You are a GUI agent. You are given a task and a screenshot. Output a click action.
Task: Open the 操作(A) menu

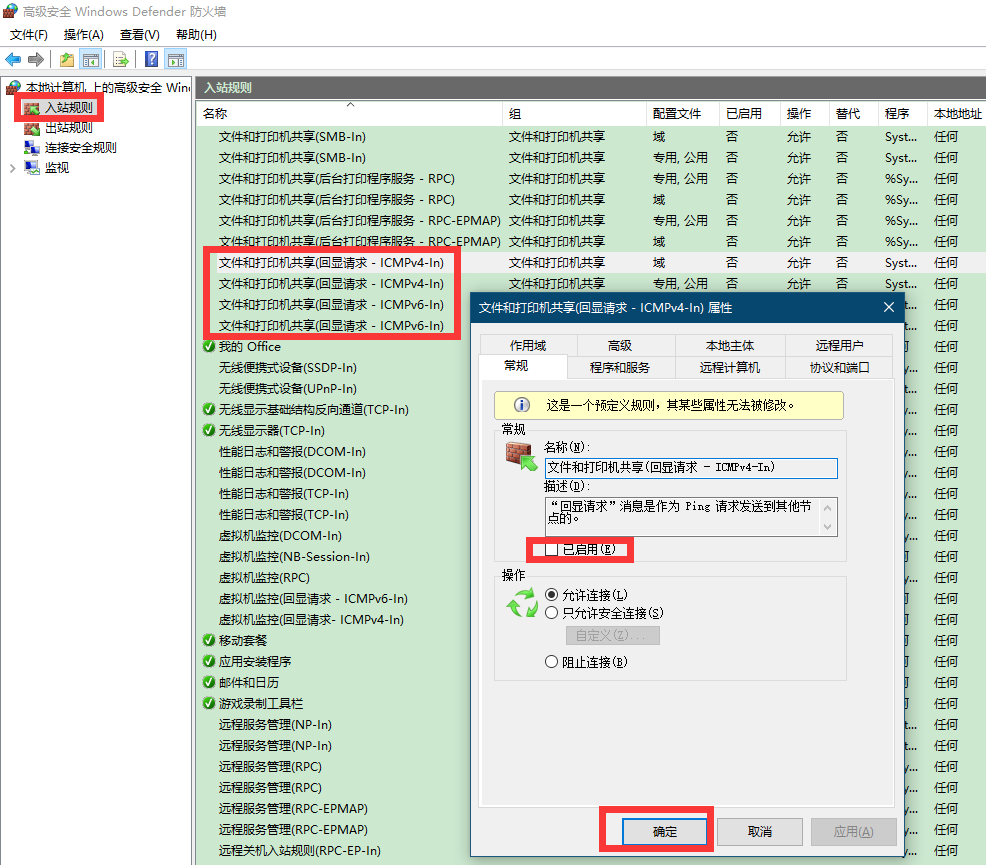[84, 35]
